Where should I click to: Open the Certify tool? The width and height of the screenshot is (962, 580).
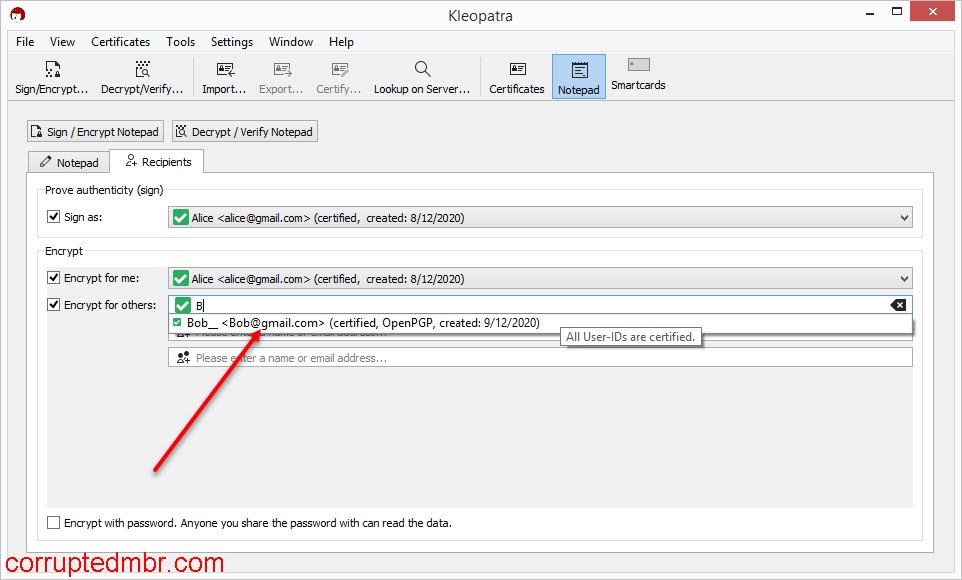point(338,75)
